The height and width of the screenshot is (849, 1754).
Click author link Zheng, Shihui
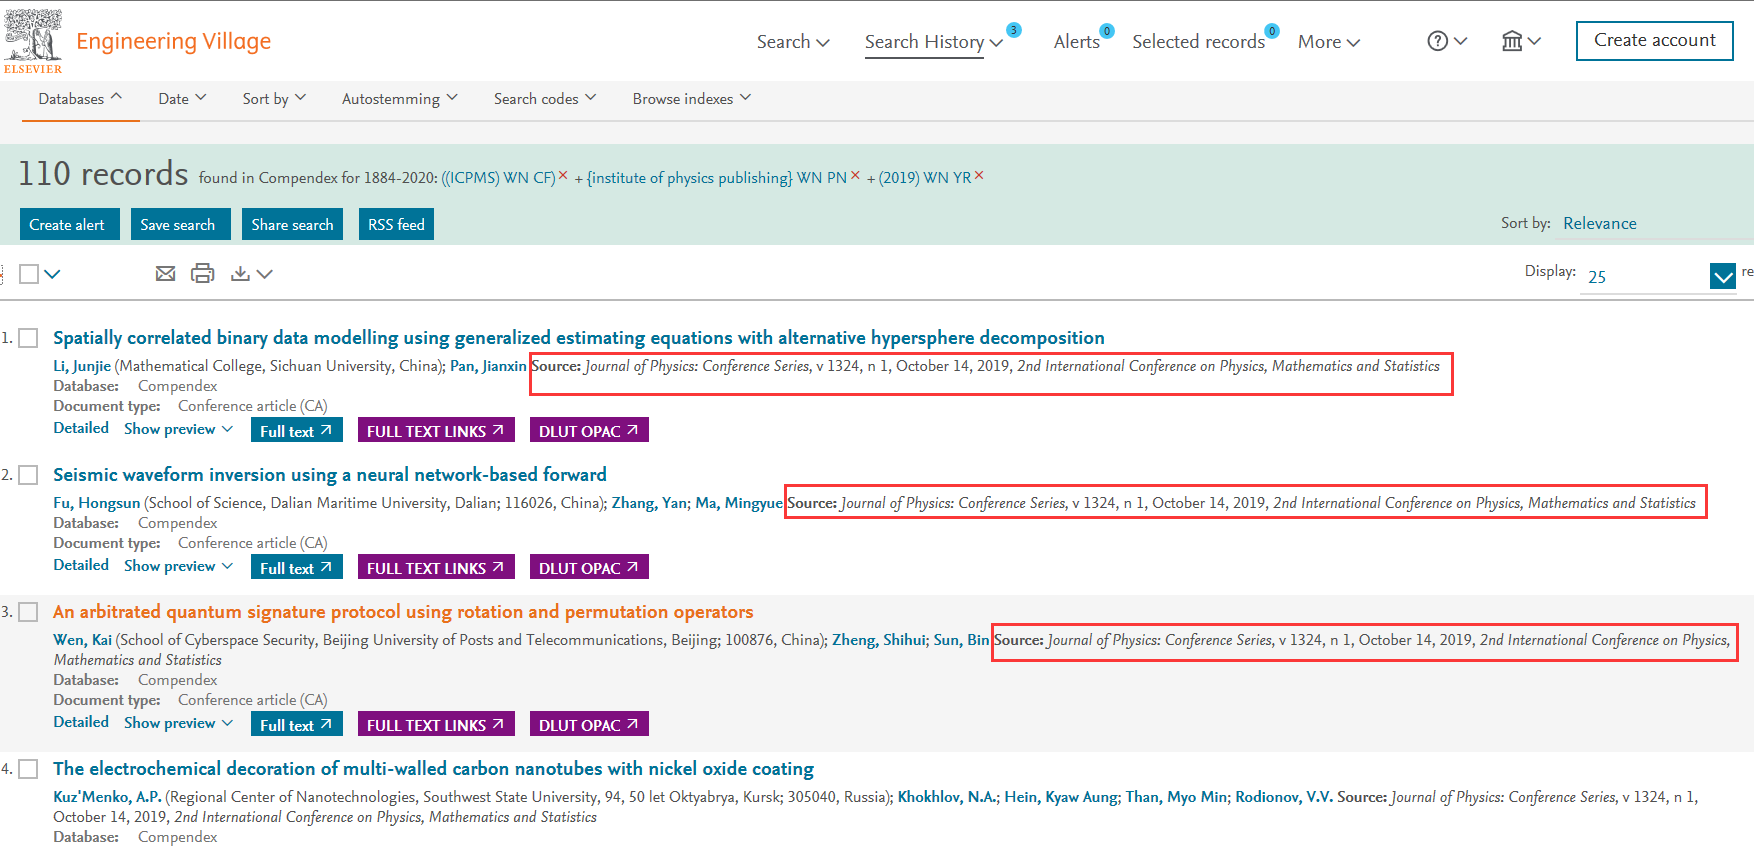(879, 640)
